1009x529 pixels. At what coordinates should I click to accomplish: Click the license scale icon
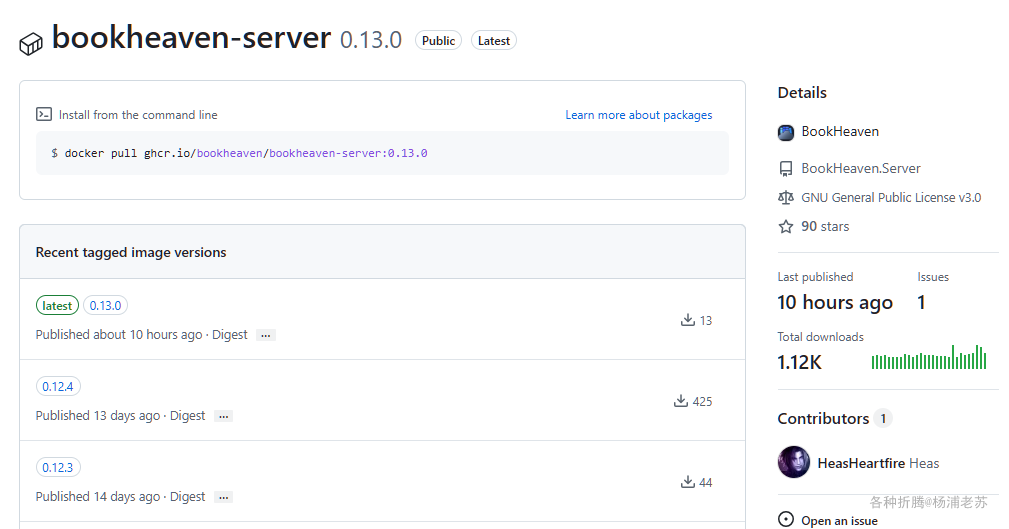[786, 198]
